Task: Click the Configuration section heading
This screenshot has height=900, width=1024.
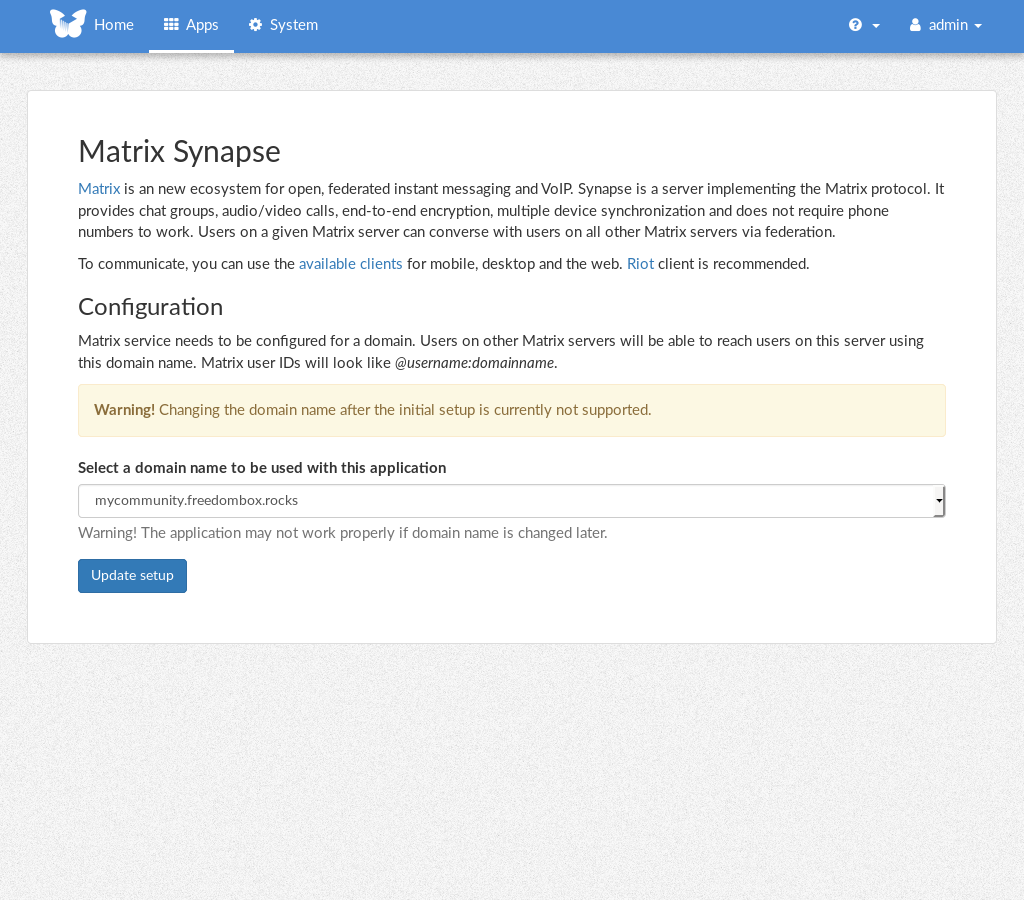Action: click(151, 307)
